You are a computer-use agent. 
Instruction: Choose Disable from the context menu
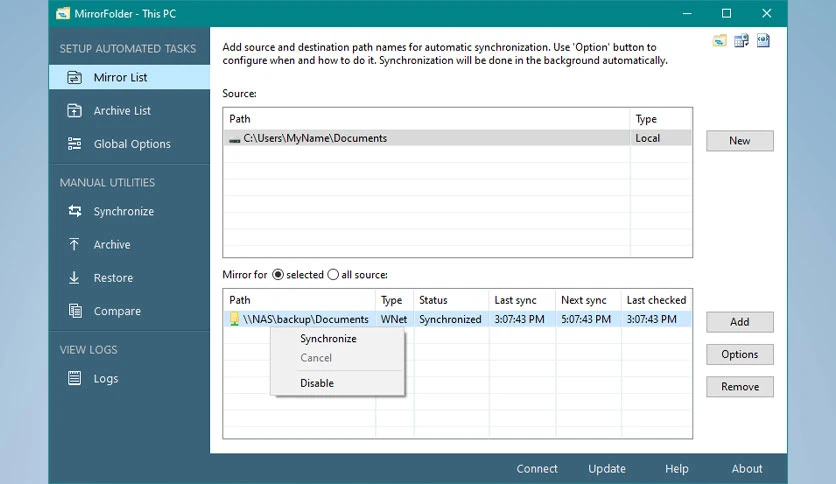click(337, 383)
